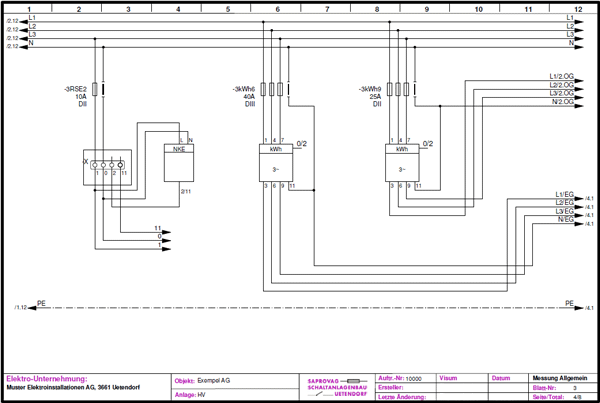
Task: Click the 40A fuse rating text
Action: (x=249, y=97)
